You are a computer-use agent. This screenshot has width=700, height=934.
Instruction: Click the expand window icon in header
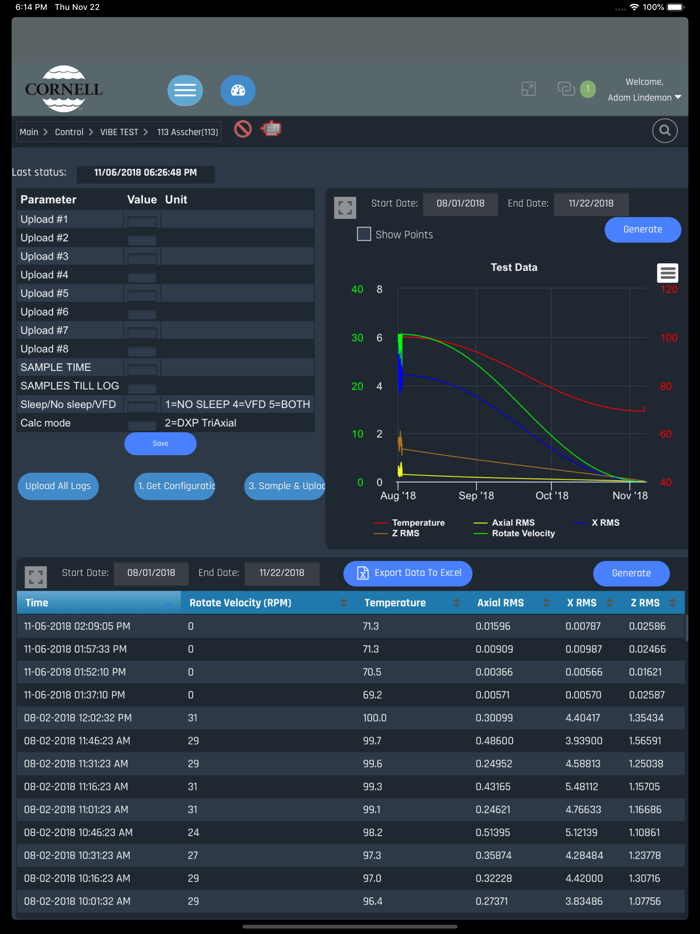coord(528,89)
